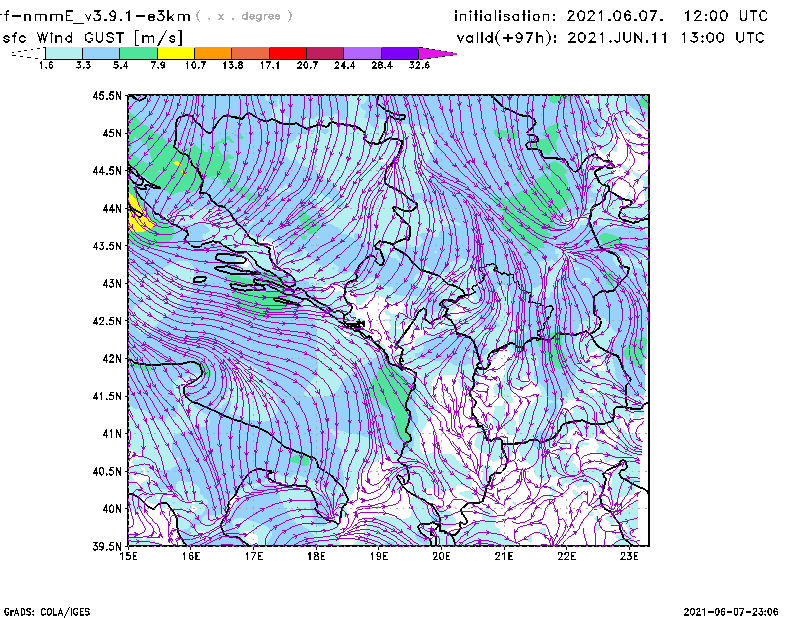800x618 pixels.
Task: Click the valid(+97h) forecast time text
Action: coord(610,37)
